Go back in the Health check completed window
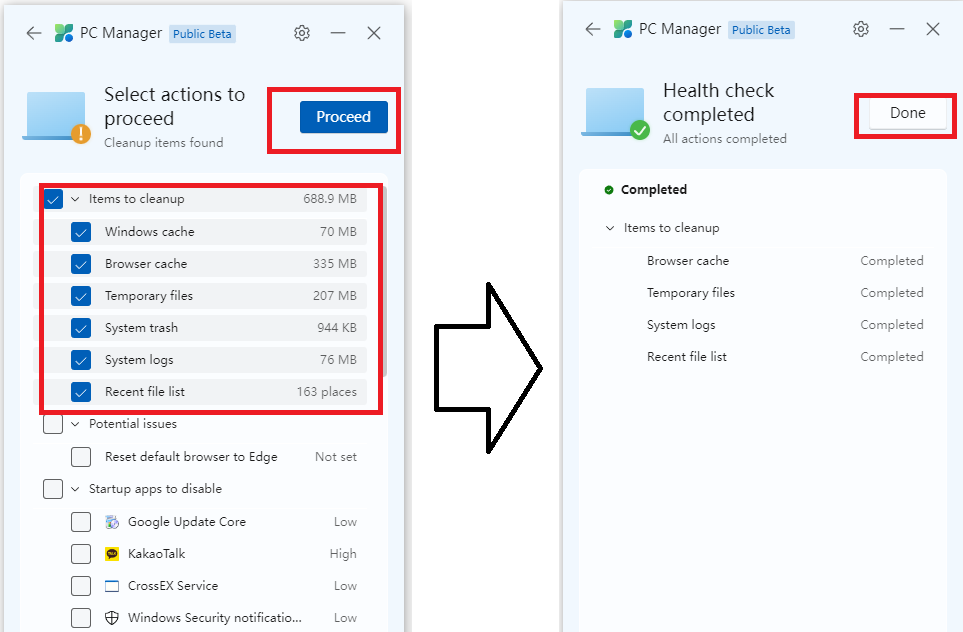Screen dimensions: 963x632 pos(593,29)
